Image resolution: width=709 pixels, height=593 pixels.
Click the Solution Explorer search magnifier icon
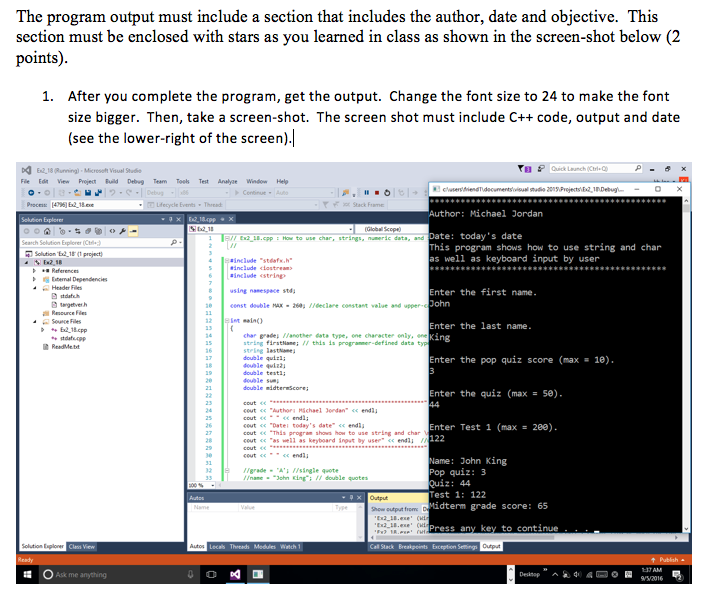174,243
